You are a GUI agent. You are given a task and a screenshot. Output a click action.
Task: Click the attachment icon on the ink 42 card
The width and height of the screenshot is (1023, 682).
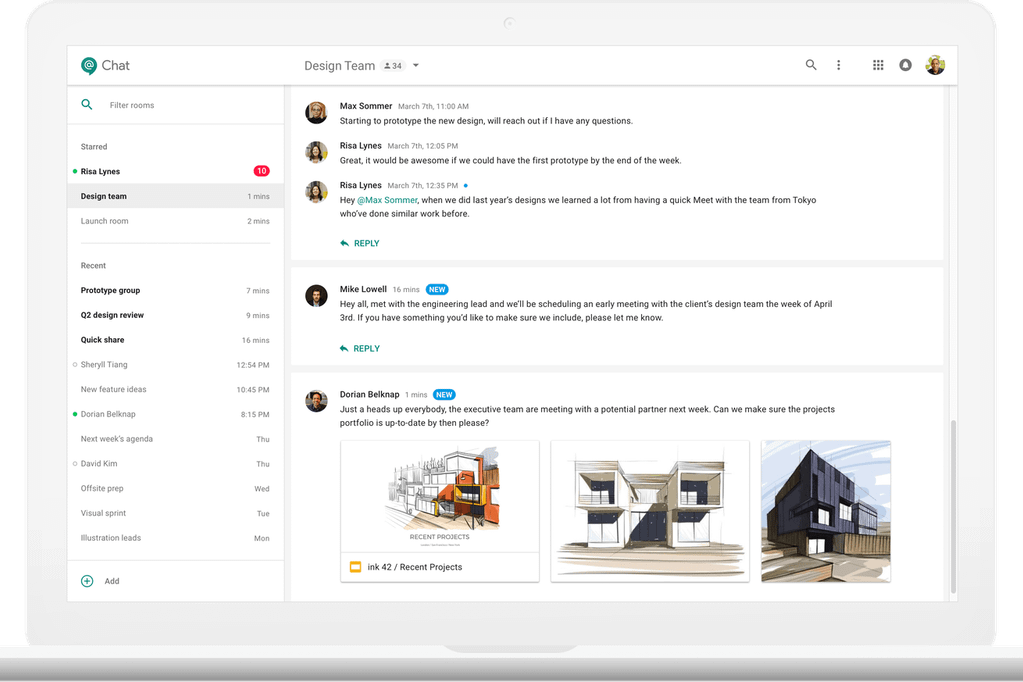355,566
